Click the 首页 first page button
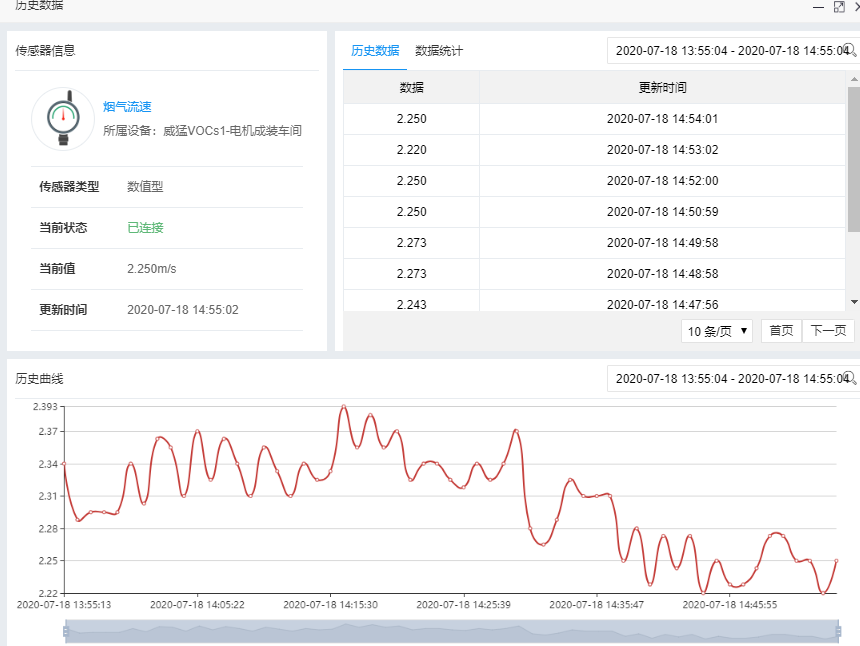 click(781, 330)
